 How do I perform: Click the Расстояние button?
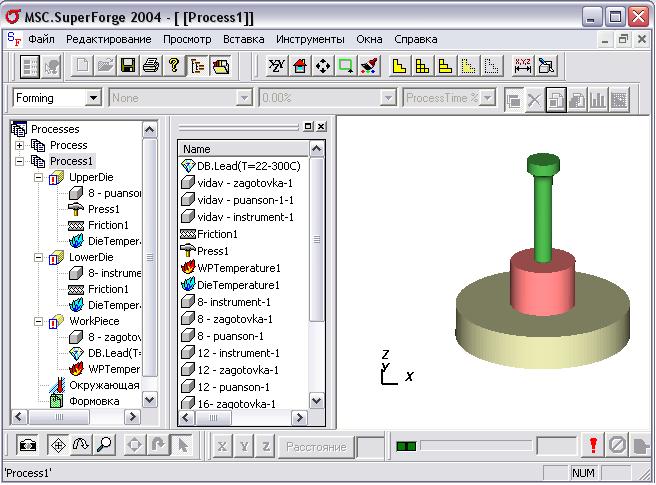[x=316, y=447]
